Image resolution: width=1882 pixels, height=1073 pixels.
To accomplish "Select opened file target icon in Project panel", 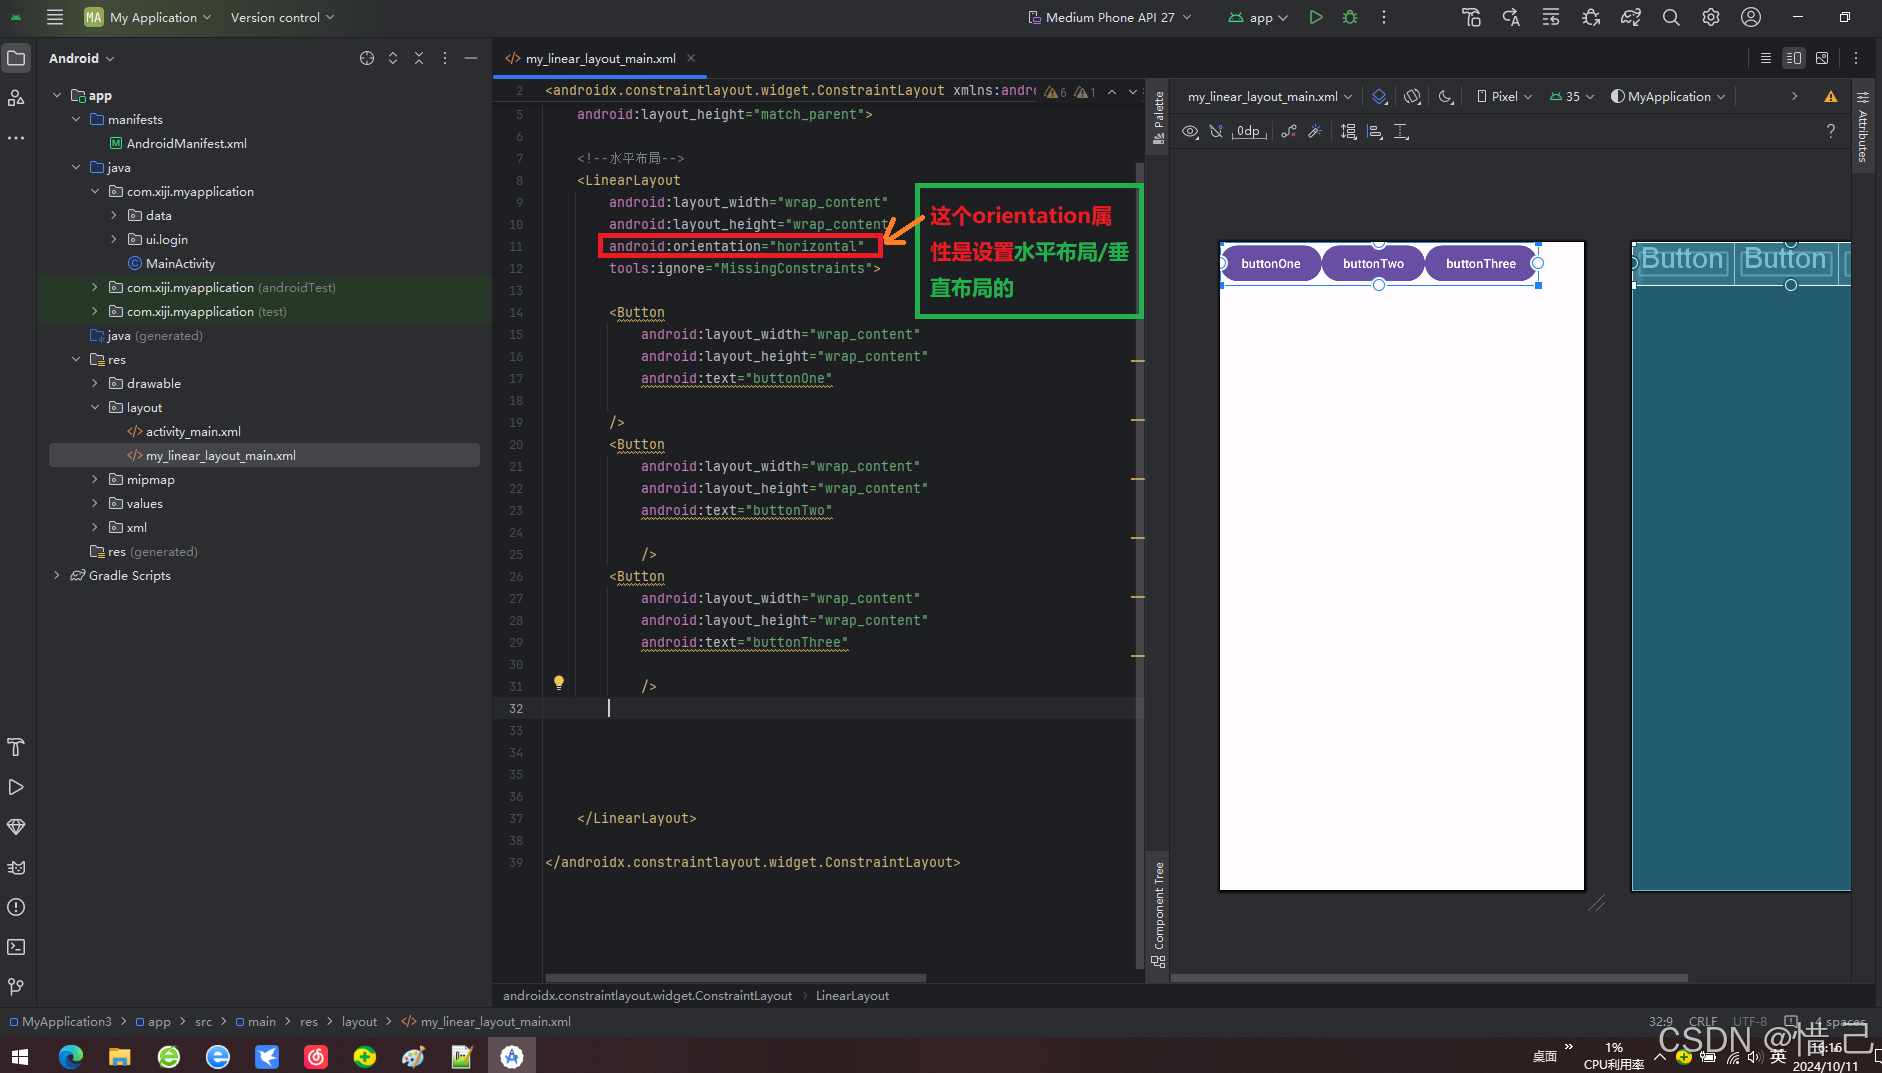I will [367, 58].
